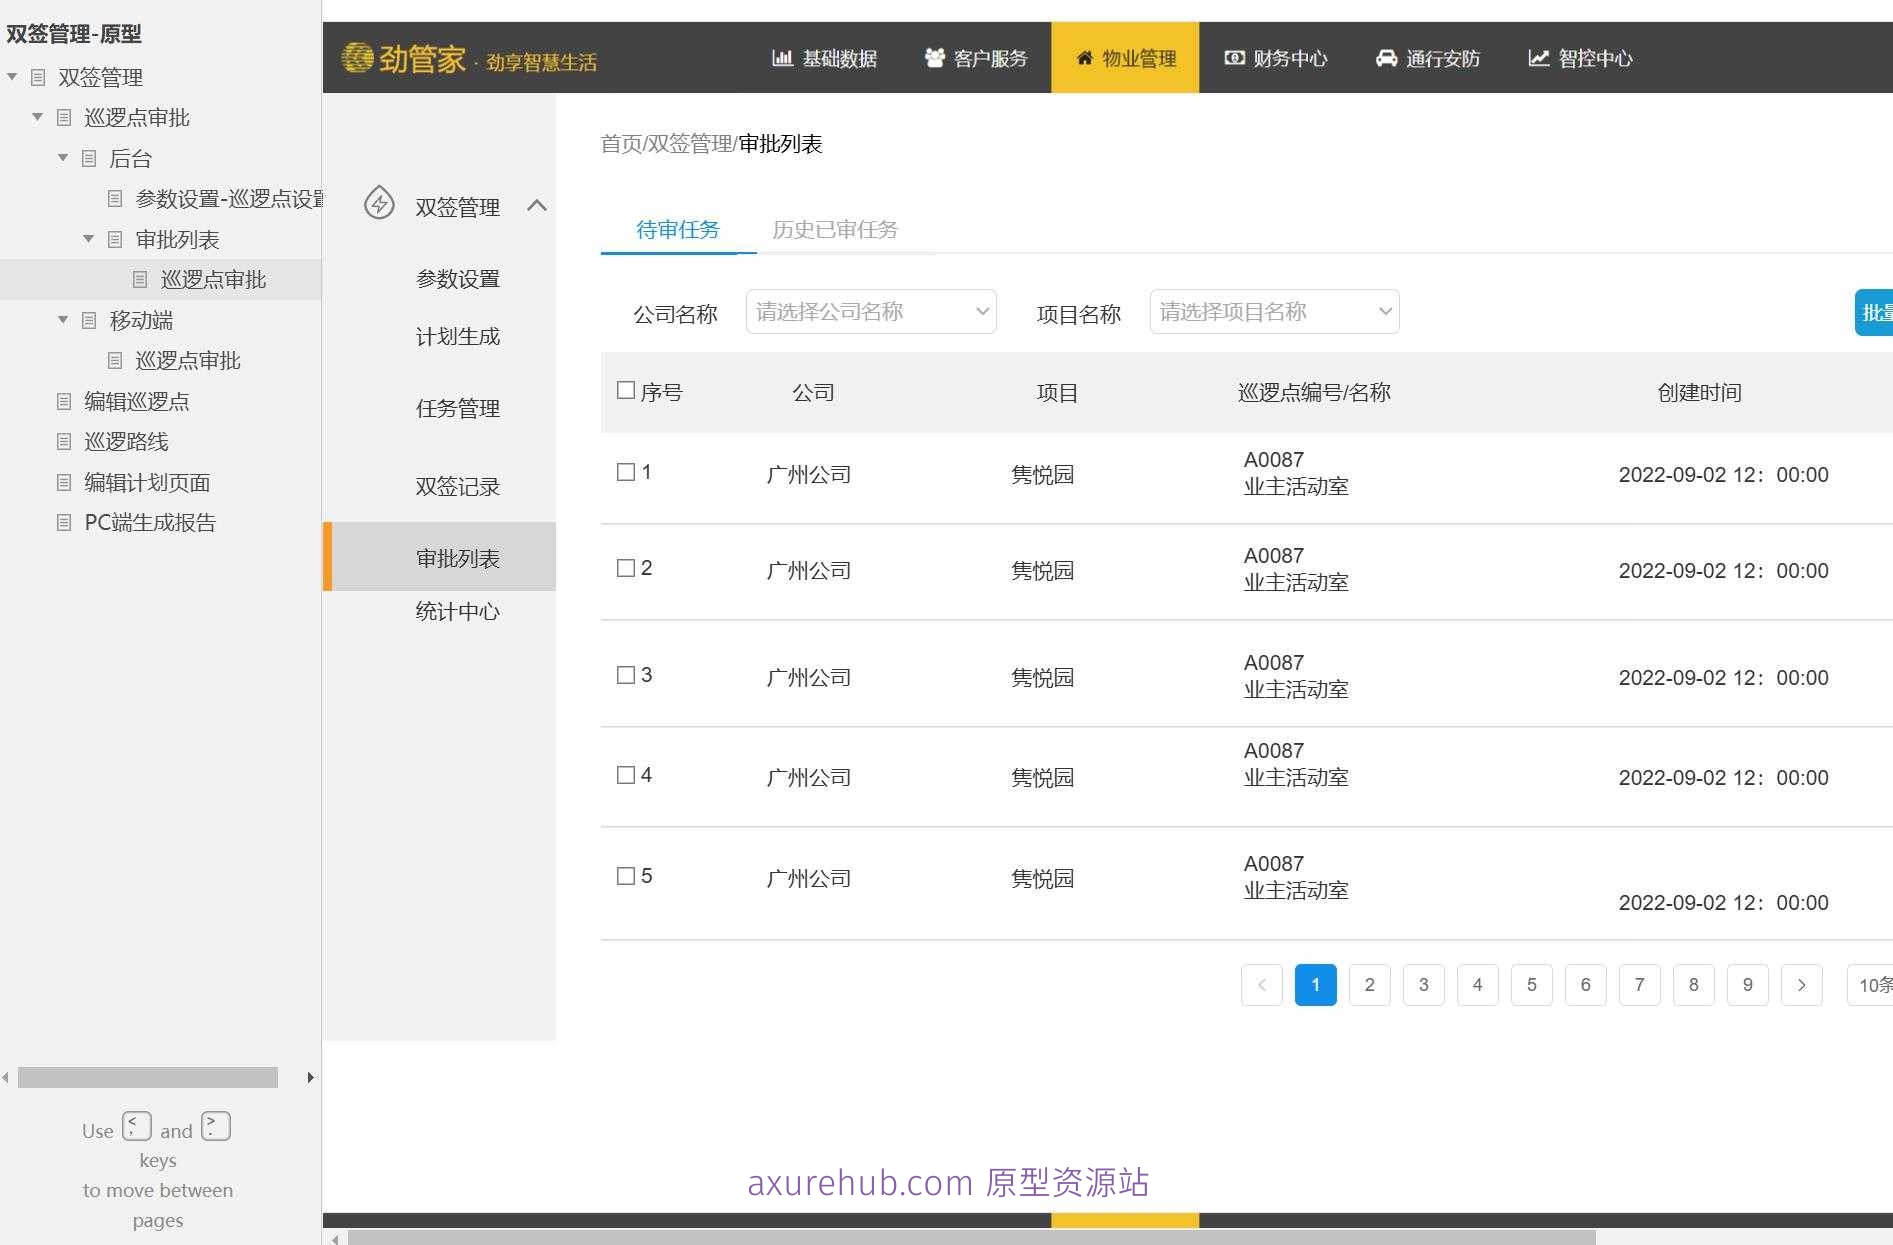Switch to the 历史已审任务 tab
The width and height of the screenshot is (1893, 1245).
[x=834, y=229]
